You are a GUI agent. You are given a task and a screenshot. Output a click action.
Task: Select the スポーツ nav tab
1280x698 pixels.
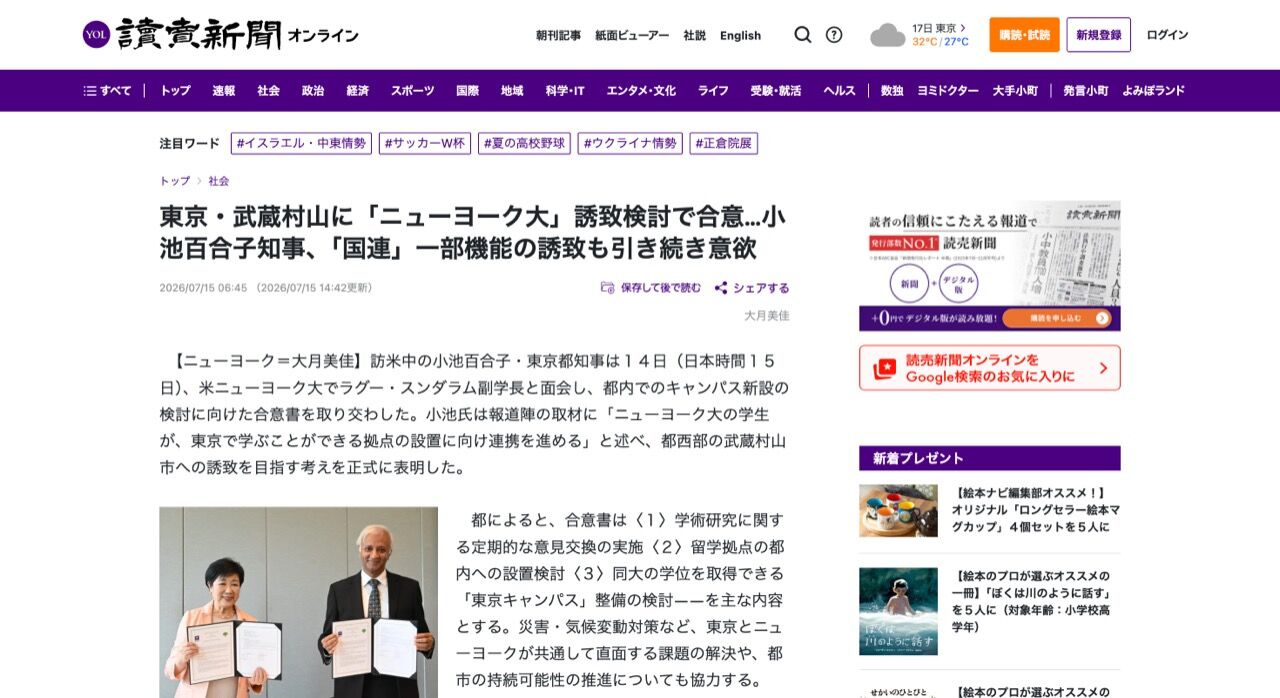(412, 91)
